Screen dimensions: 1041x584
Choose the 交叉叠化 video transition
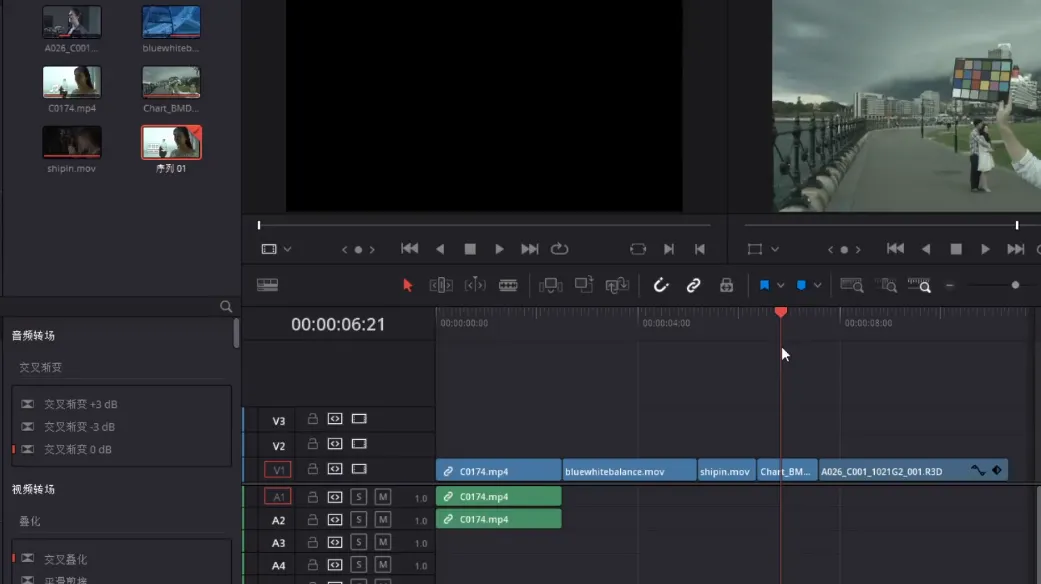pyautogui.click(x=65, y=559)
